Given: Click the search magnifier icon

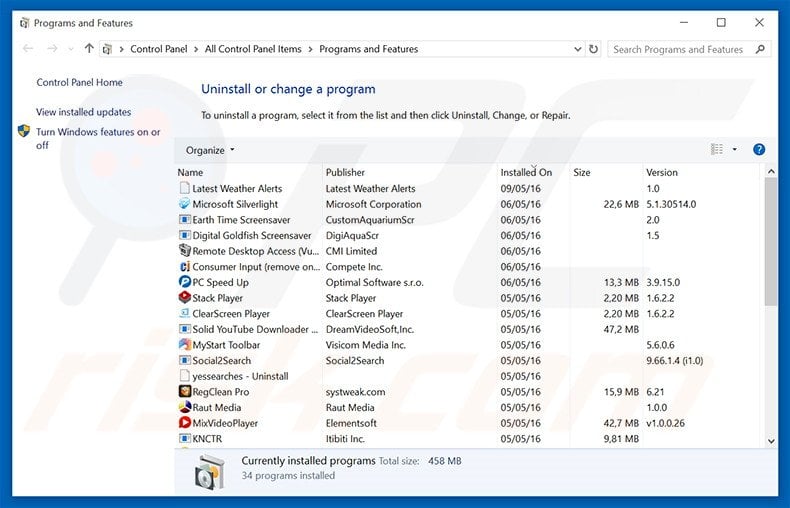Looking at the screenshot, I should tap(760, 49).
